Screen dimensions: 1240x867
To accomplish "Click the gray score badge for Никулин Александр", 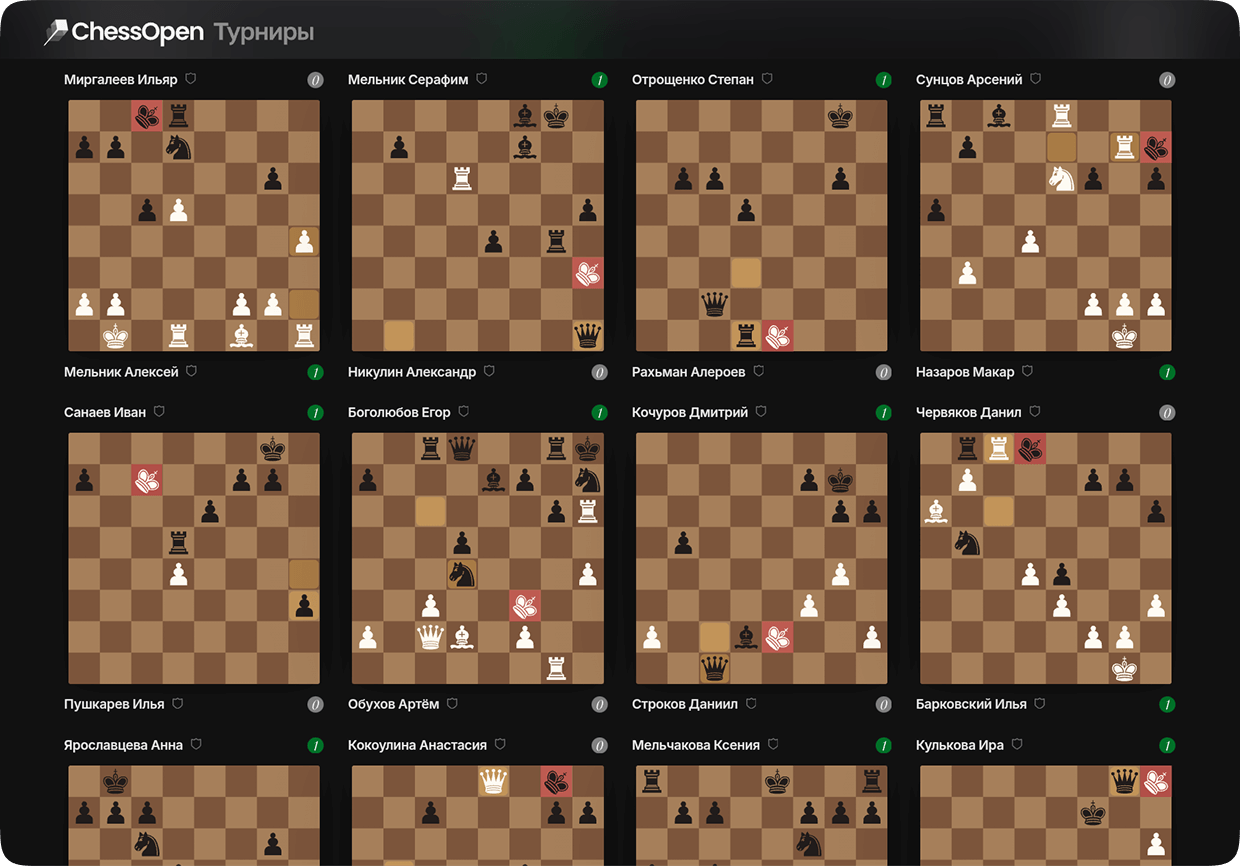I will [x=599, y=372].
